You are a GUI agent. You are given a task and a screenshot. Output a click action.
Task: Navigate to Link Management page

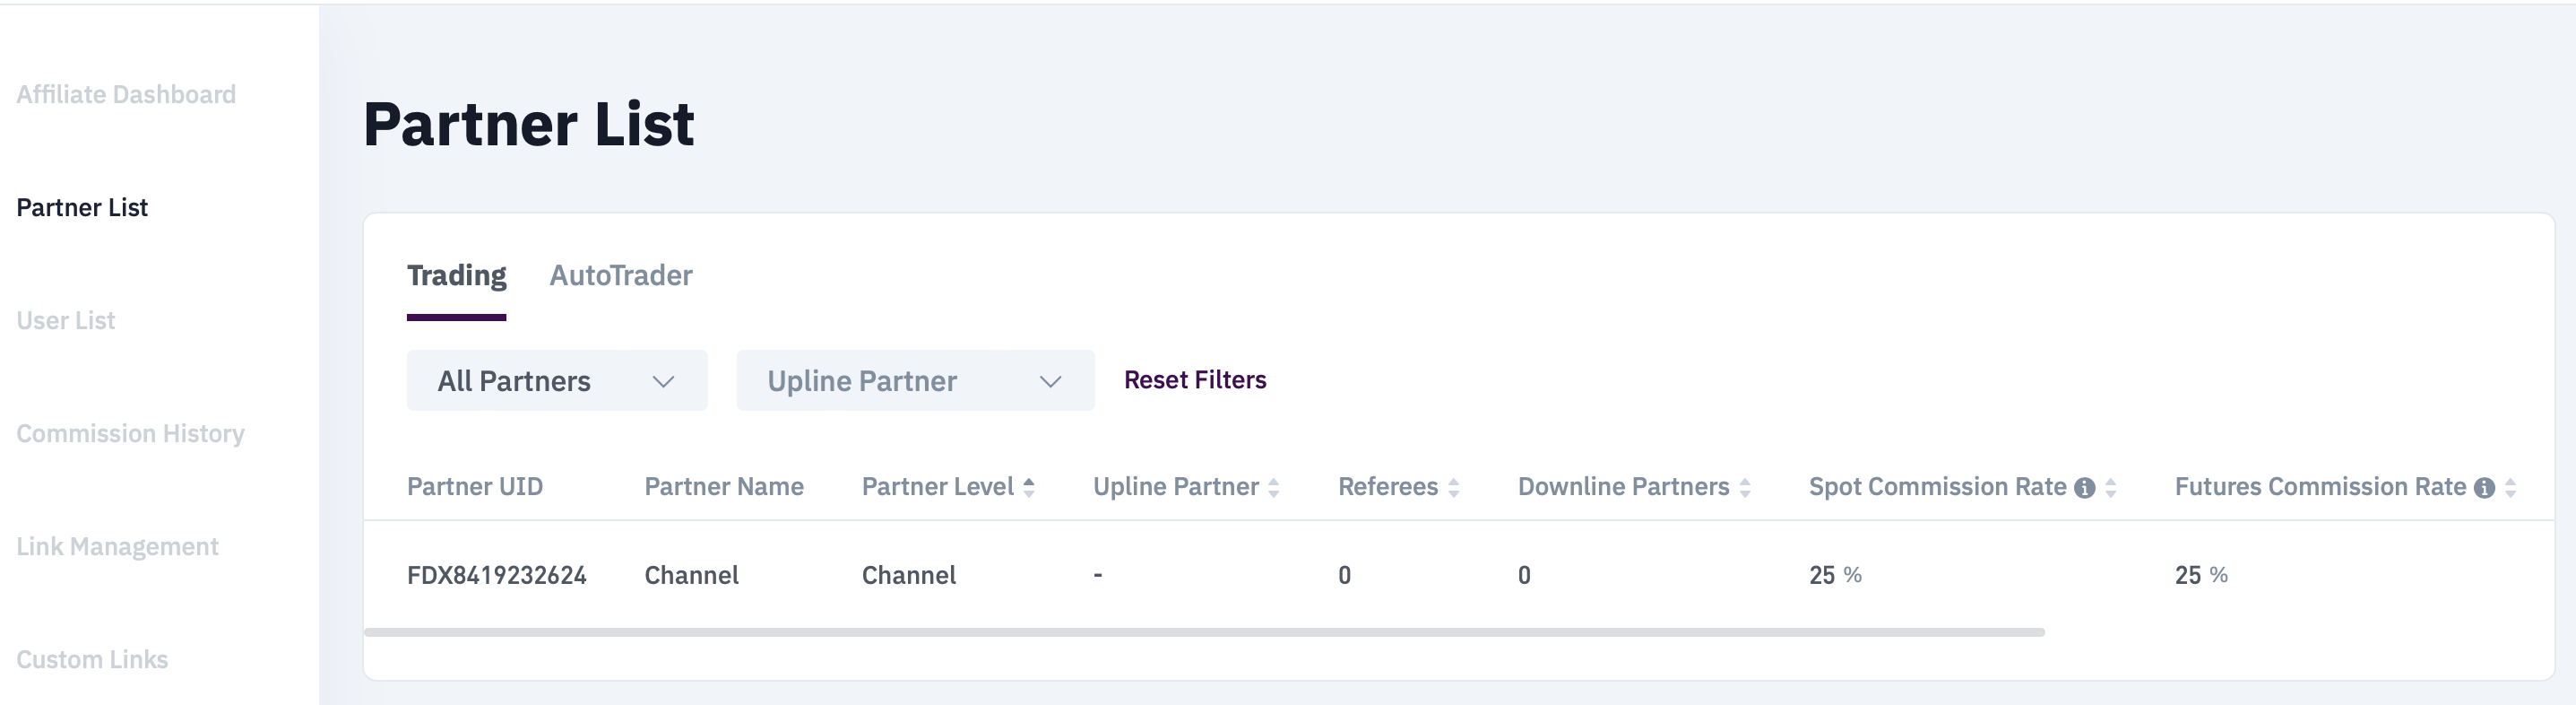[x=117, y=547]
